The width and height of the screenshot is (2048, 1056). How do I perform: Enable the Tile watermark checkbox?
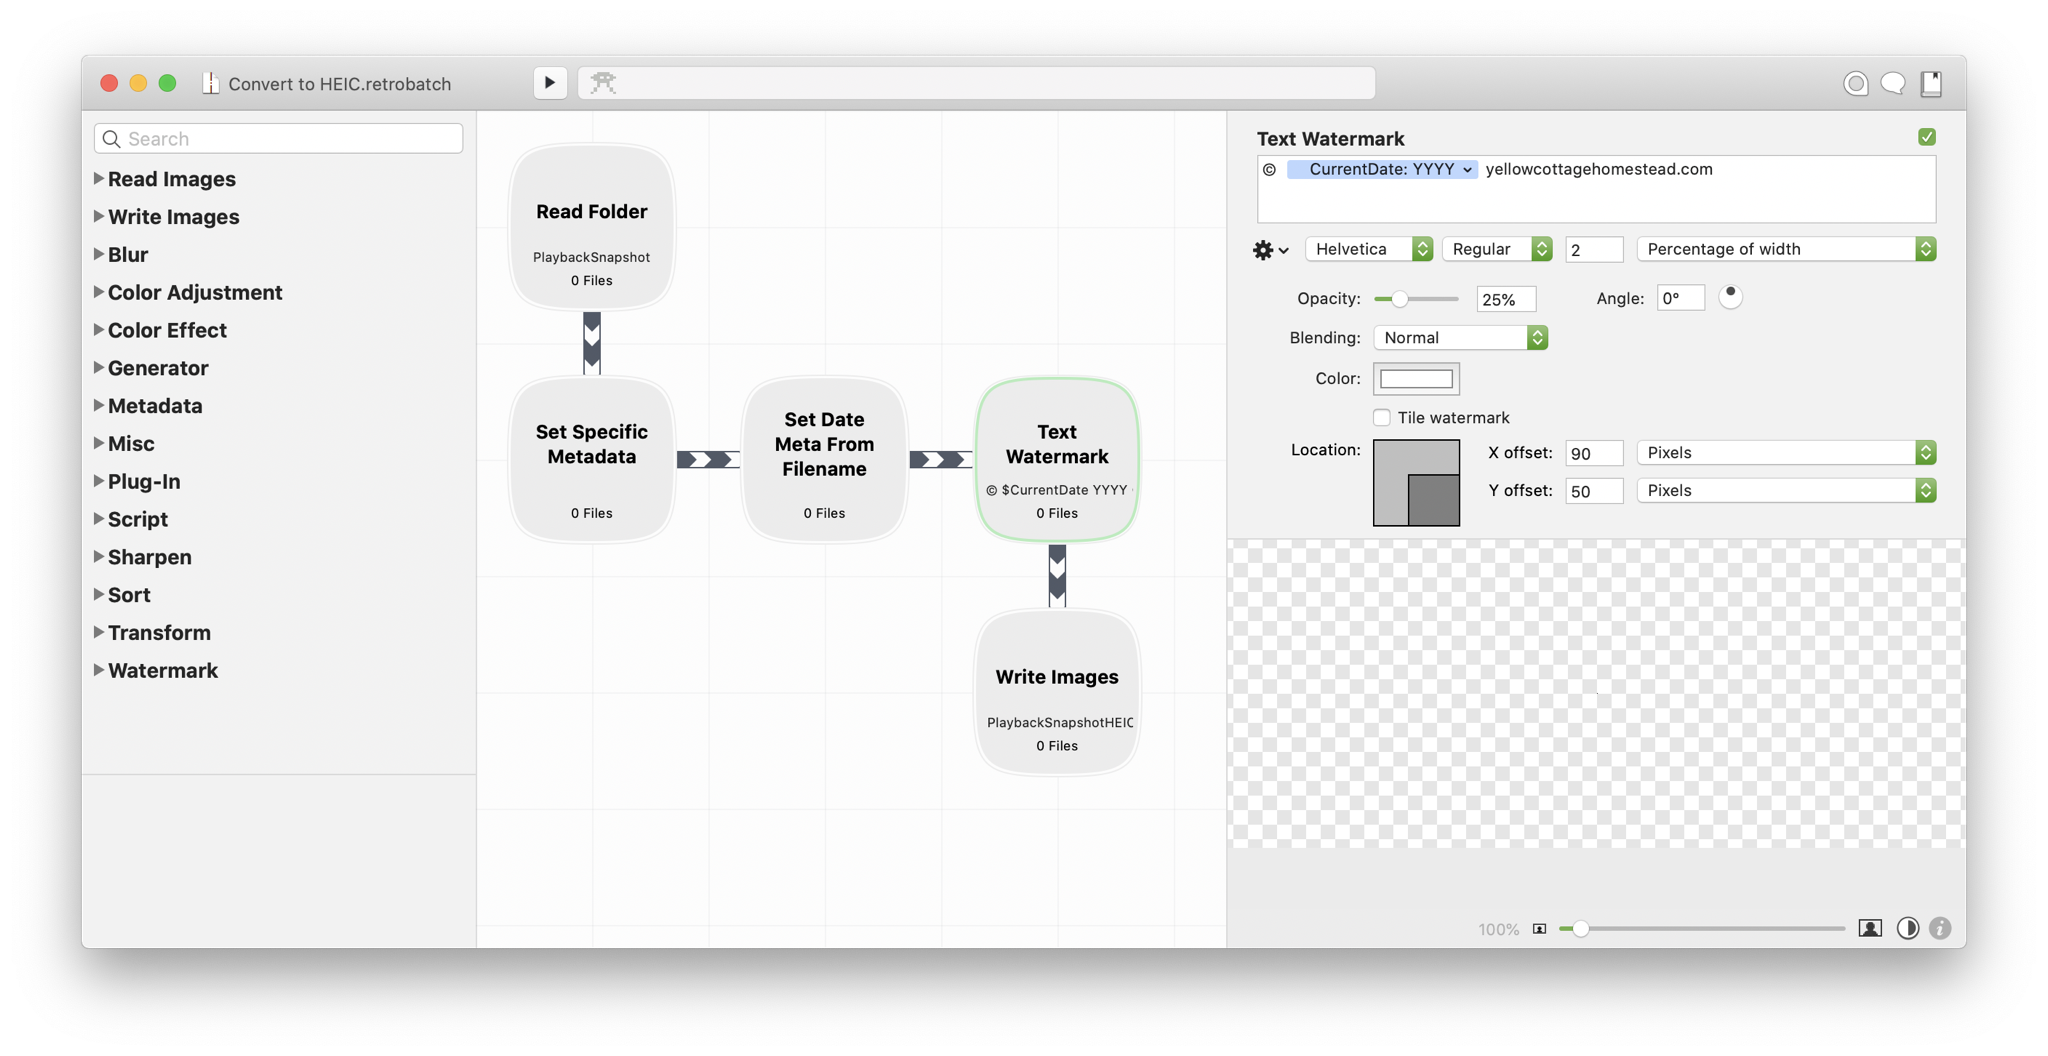(x=1382, y=417)
